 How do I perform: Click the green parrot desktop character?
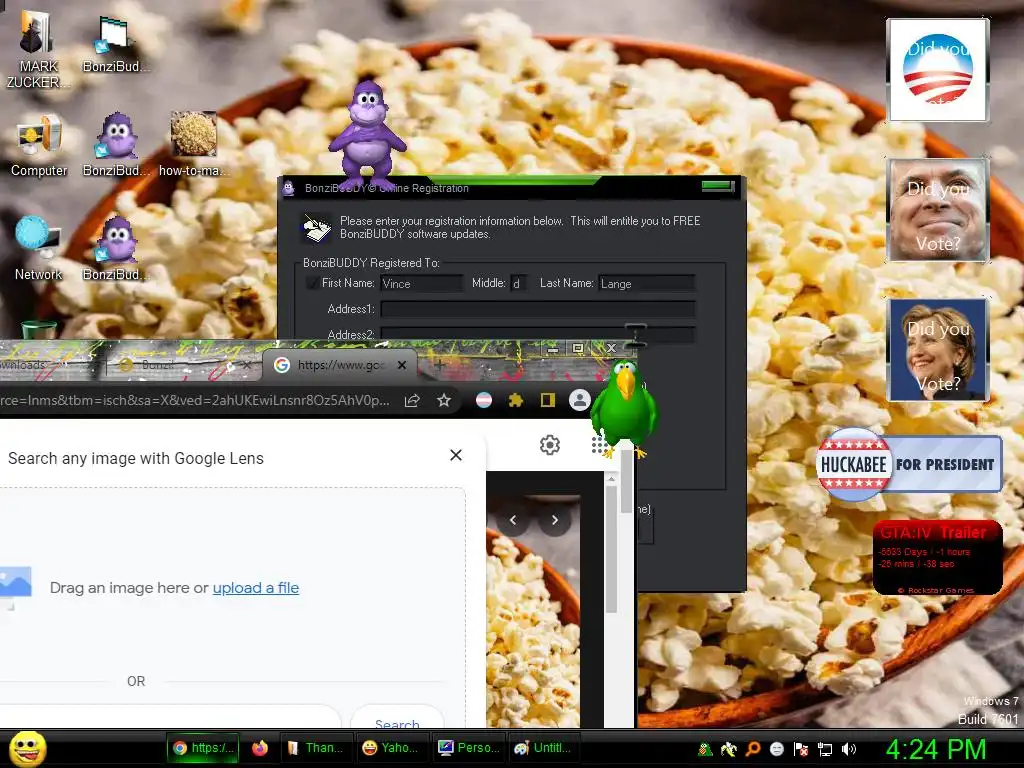[x=624, y=408]
